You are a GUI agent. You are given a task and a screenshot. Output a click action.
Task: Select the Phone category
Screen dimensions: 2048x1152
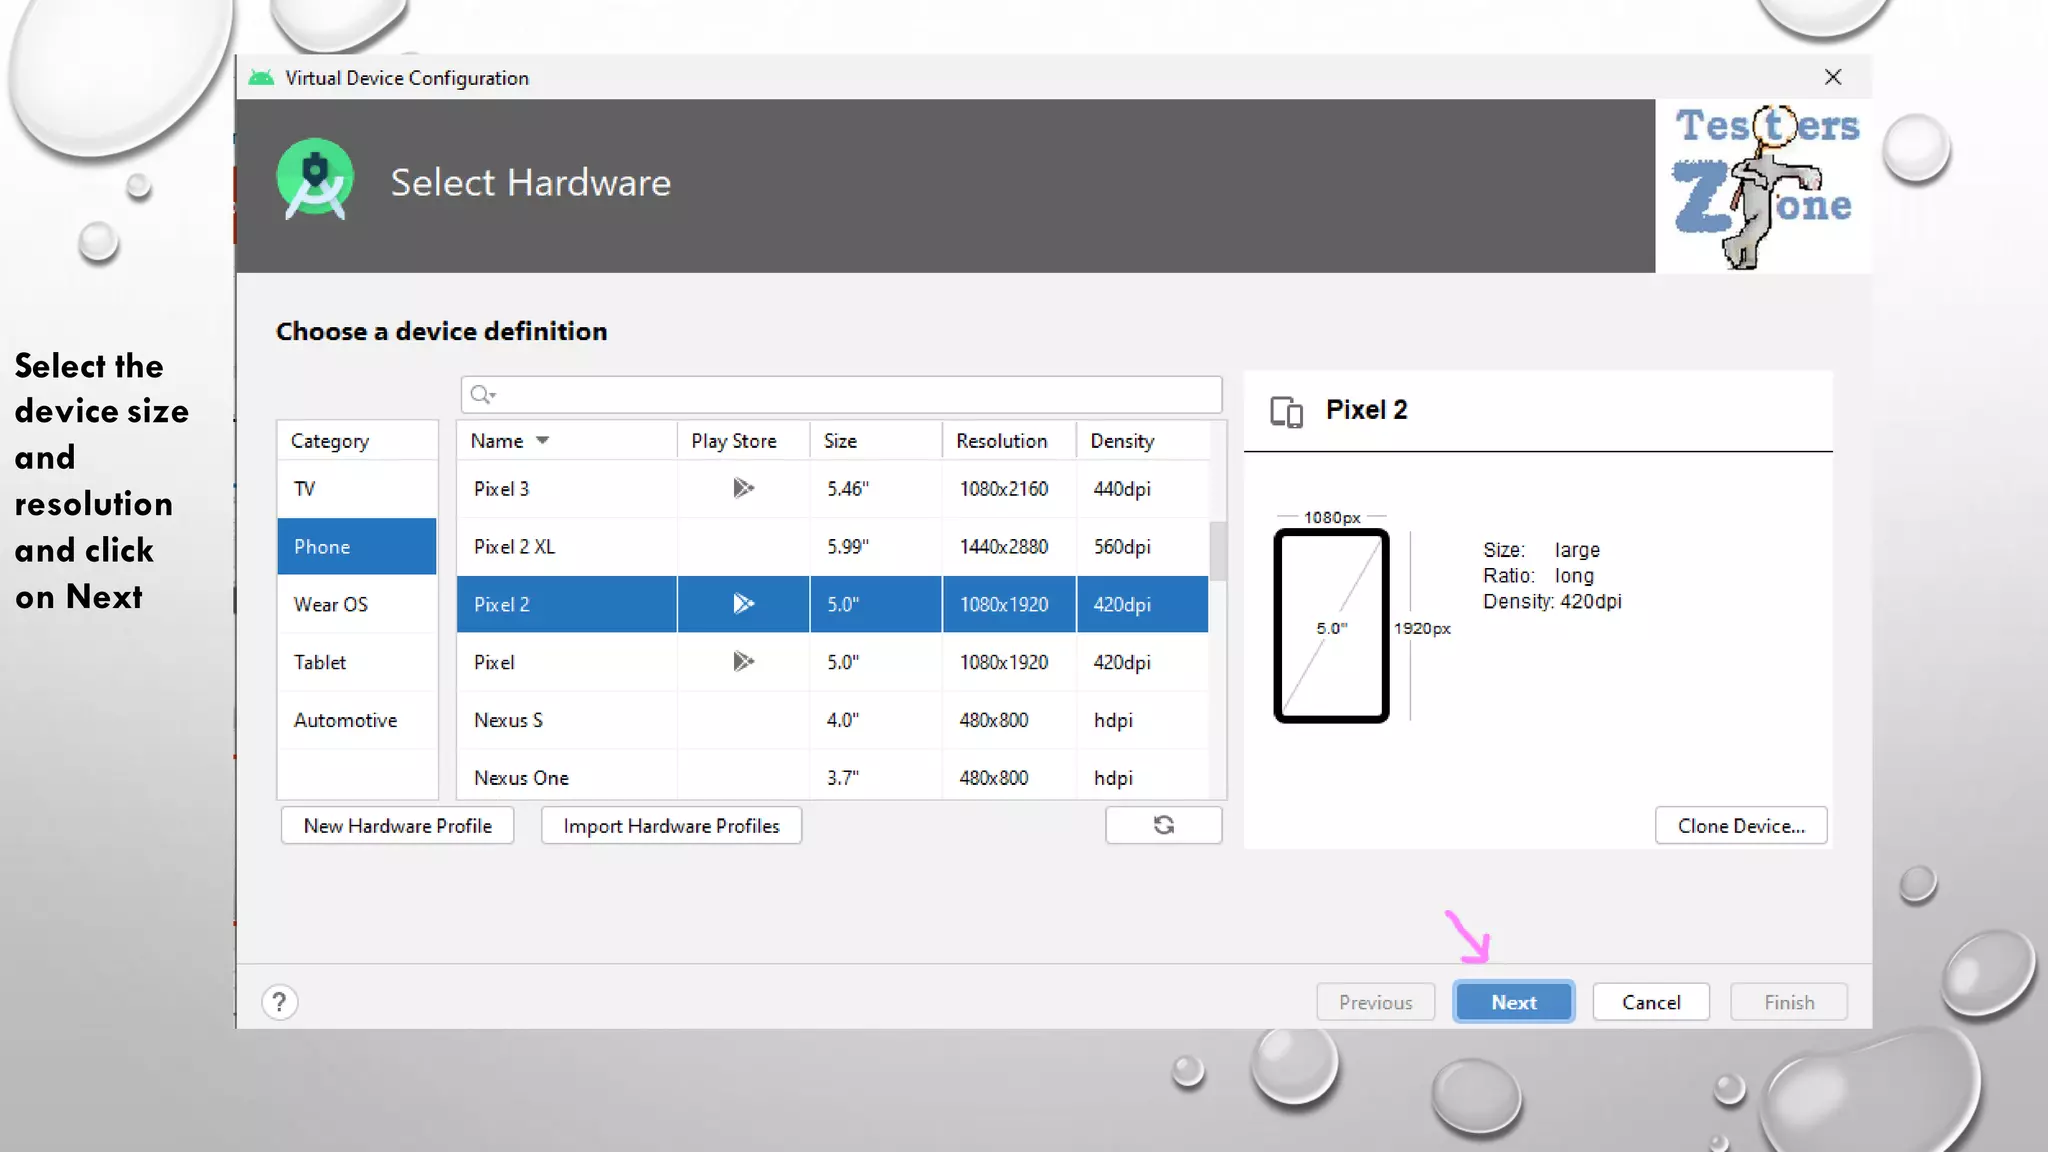(x=357, y=546)
